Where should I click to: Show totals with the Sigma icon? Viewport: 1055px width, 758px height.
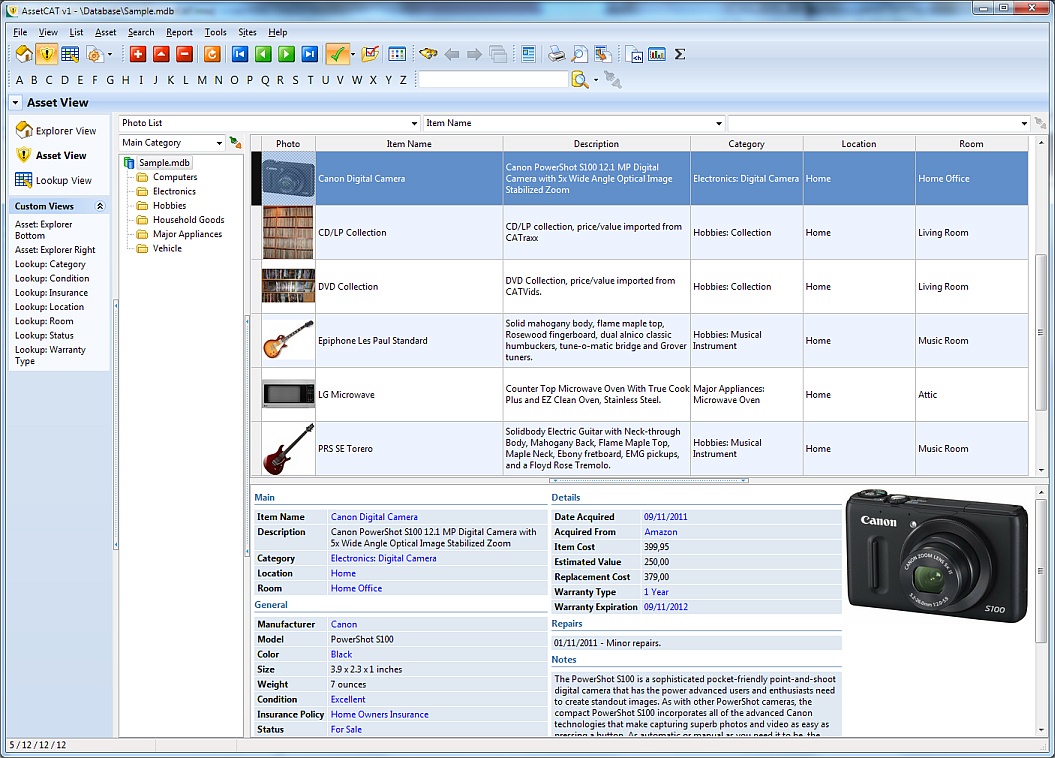[680, 53]
